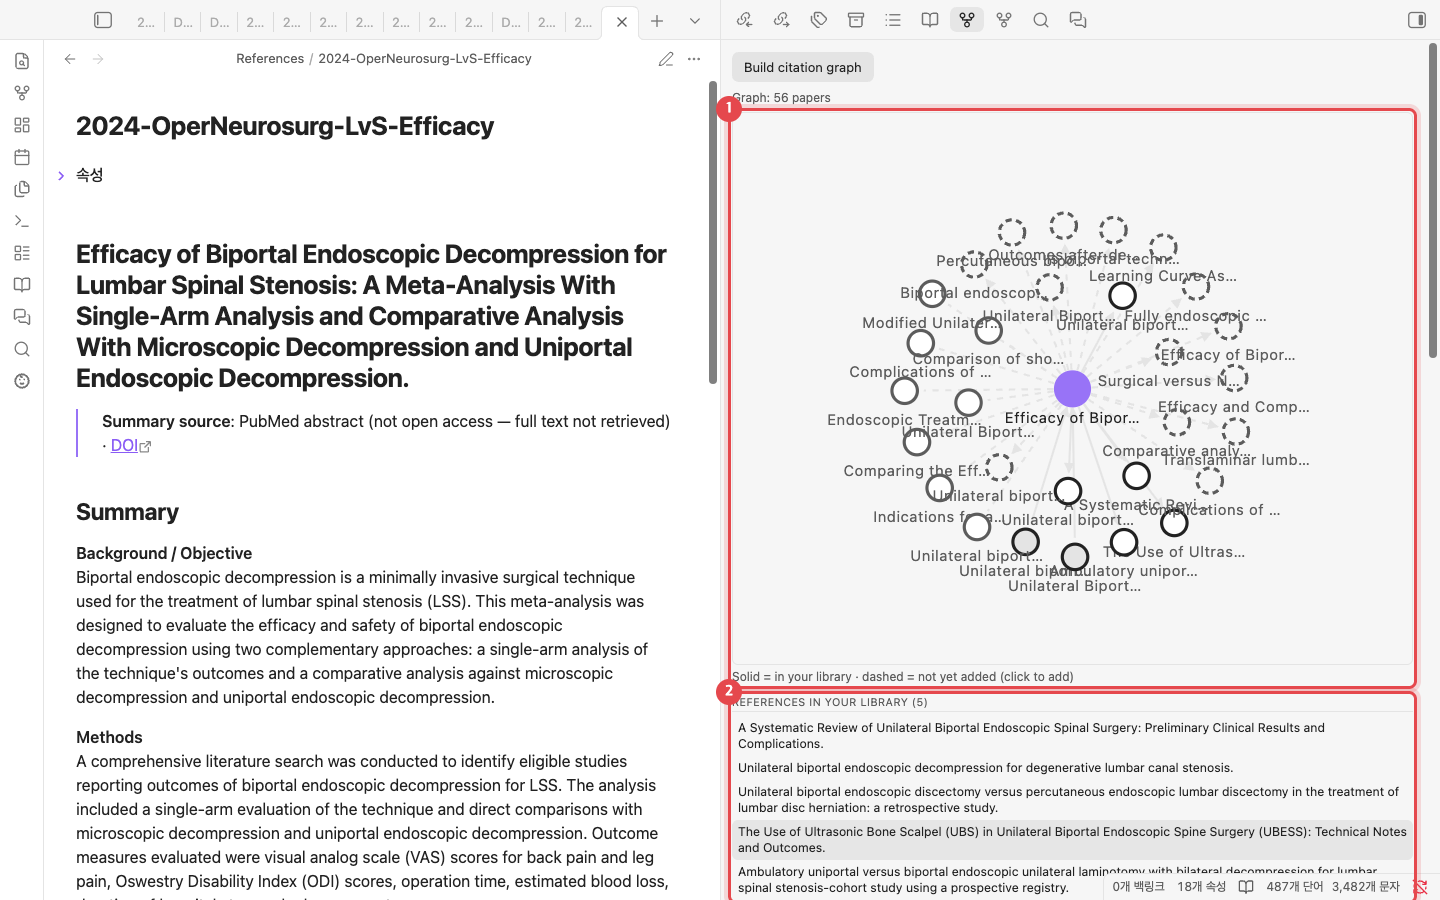Click the '18개 속성' status bar entry

click(1201, 887)
